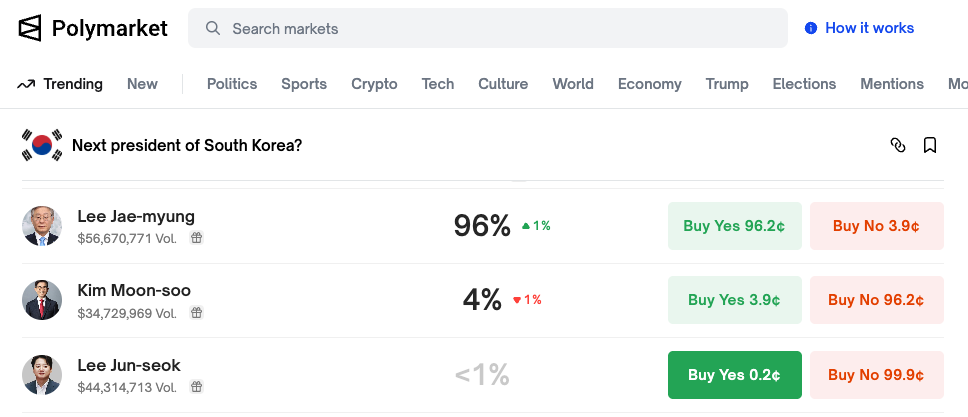
Task: Select the Elections category tab
Action: pos(804,84)
